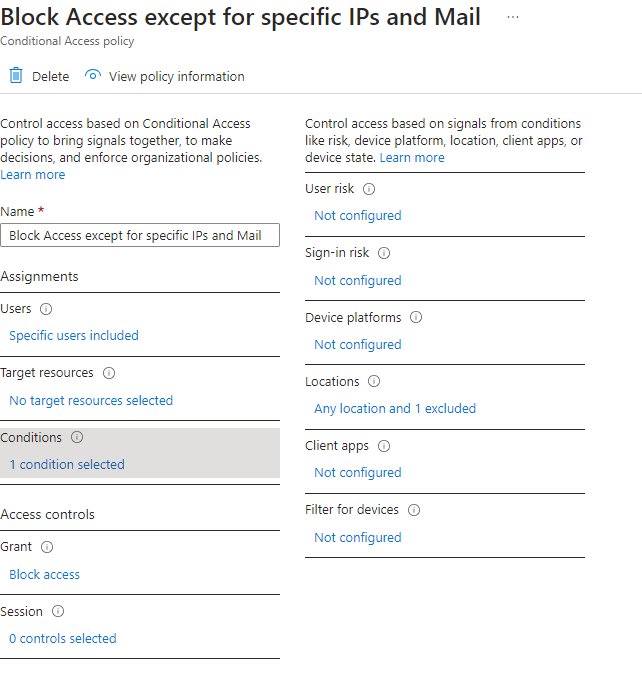The image size is (642, 677).
Task: Click the info icon next to Grant
Action: click(x=47, y=547)
